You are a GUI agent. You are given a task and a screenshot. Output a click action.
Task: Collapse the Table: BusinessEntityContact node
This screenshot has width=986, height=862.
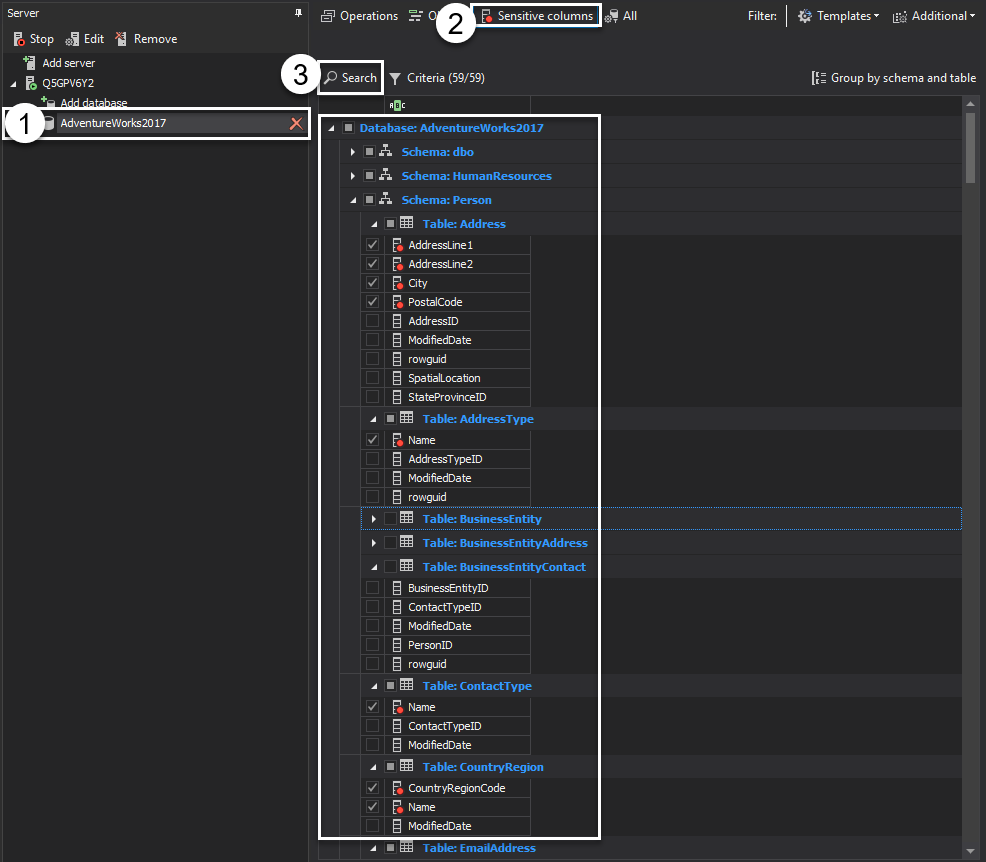(374, 567)
